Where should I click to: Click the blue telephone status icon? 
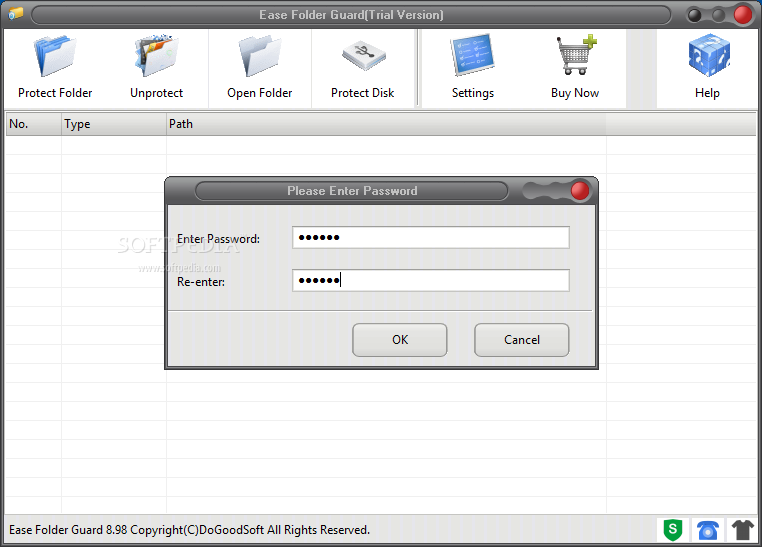coord(708,530)
